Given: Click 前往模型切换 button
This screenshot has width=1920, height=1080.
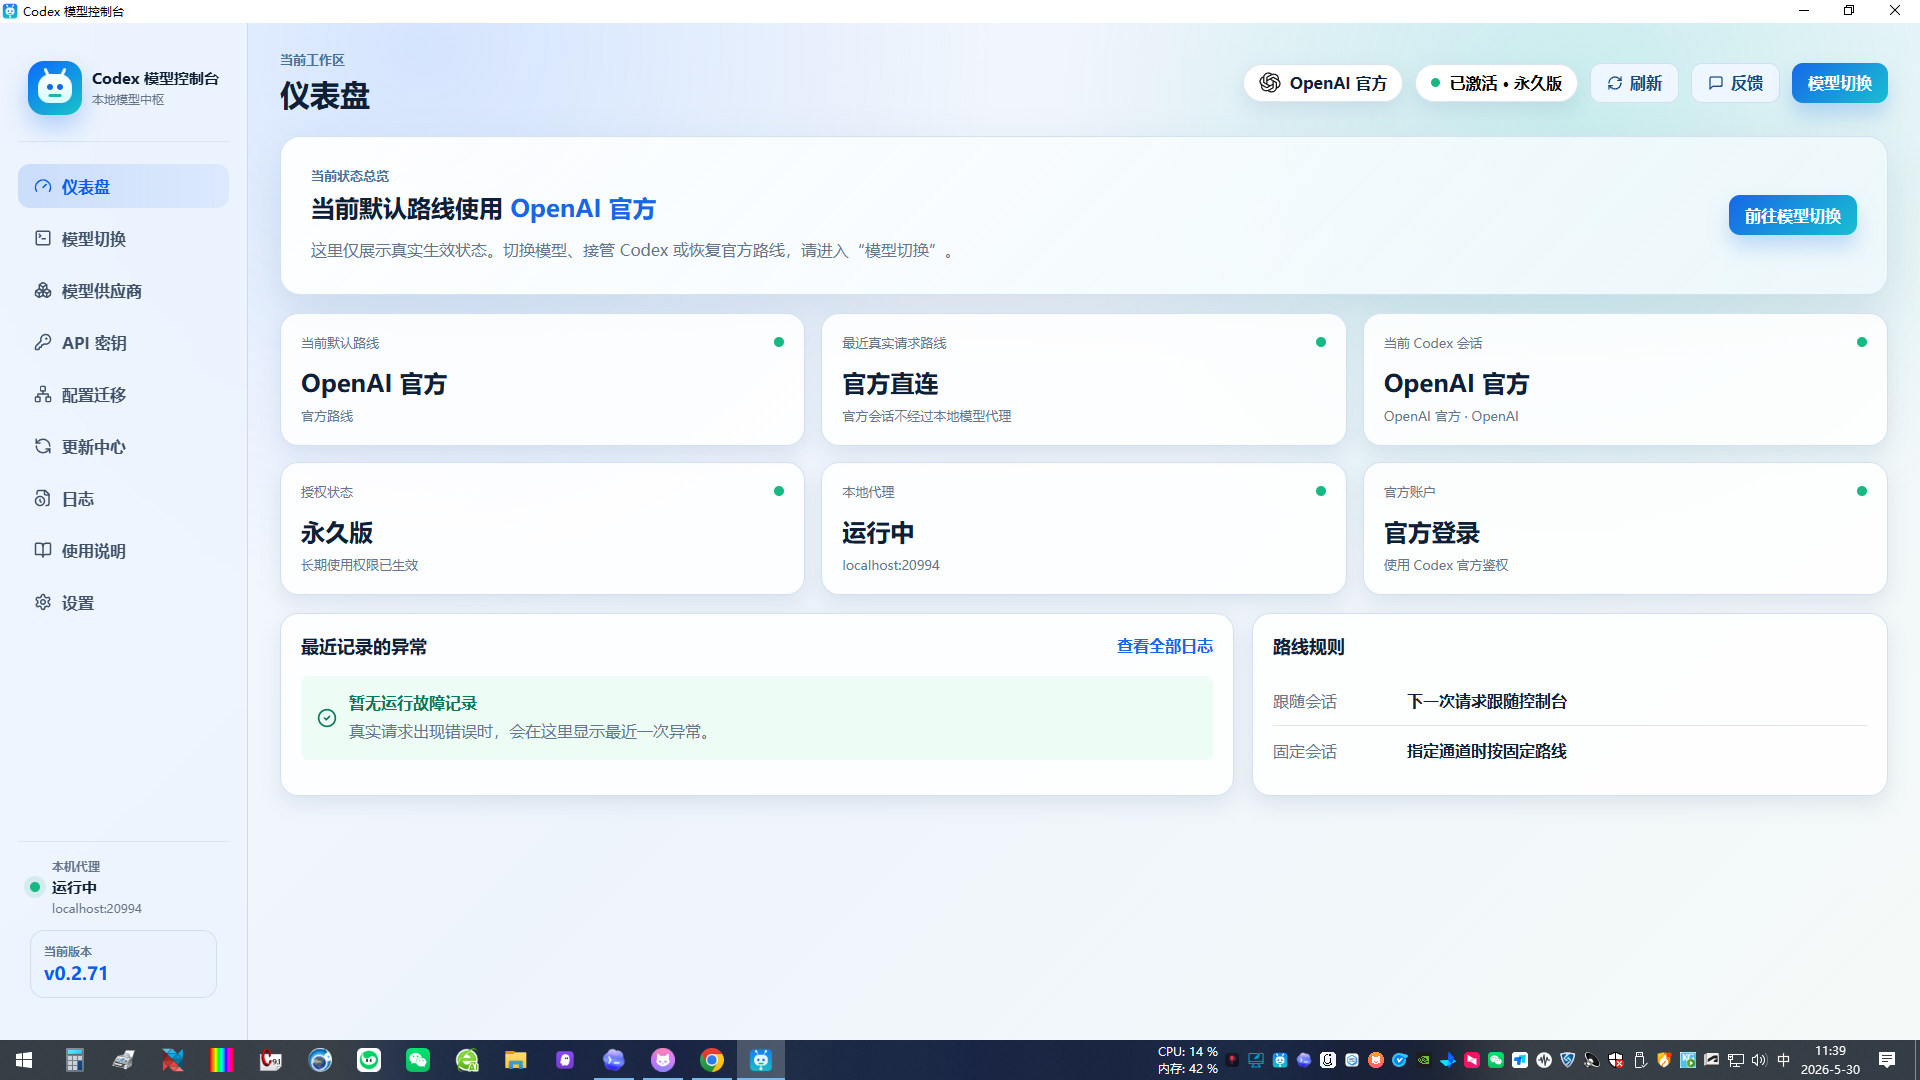Looking at the screenshot, I should (1792, 216).
